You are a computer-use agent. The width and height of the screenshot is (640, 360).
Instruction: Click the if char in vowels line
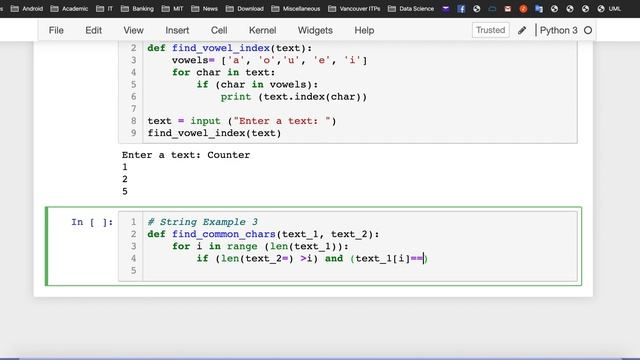pyautogui.click(x=257, y=84)
